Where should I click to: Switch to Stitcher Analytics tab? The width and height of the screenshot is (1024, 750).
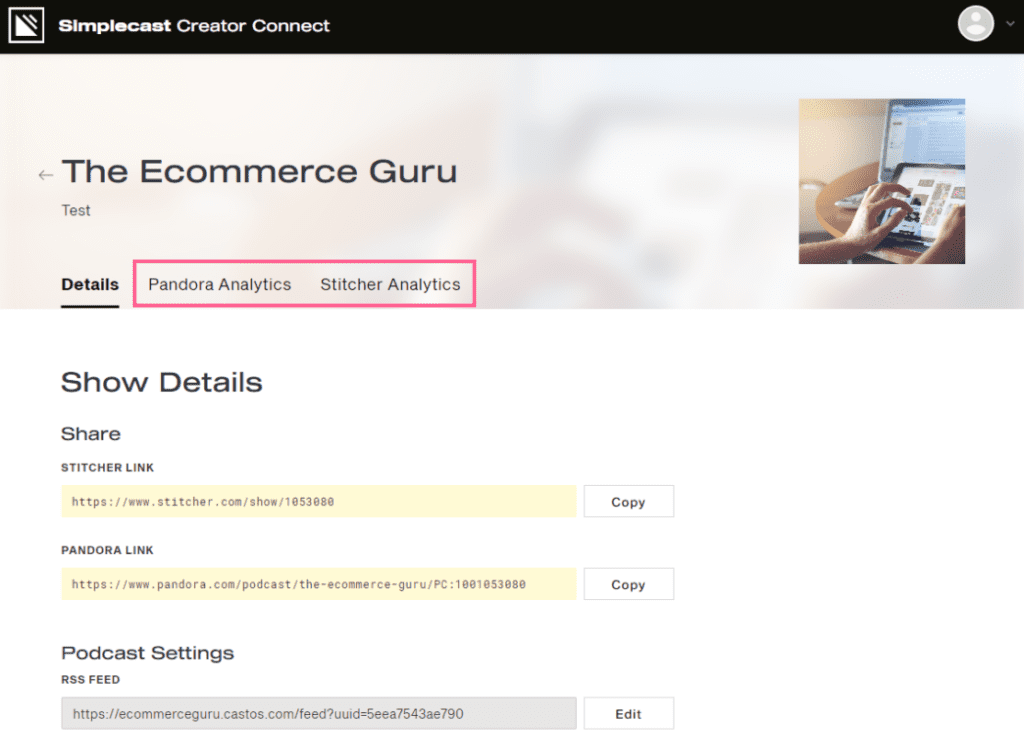pos(390,285)
